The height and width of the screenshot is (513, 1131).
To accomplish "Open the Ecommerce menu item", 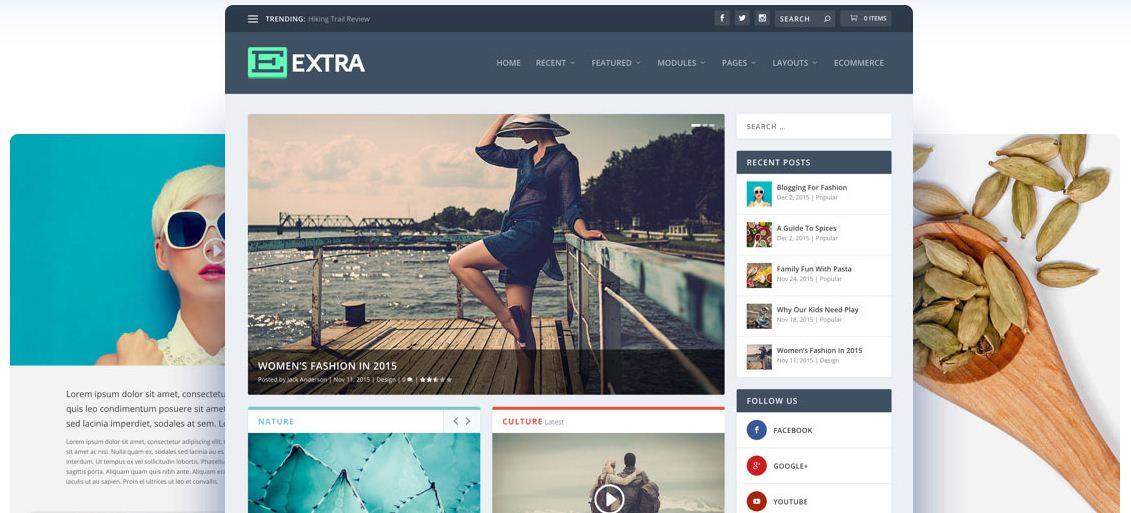I will [x=858, y=63].
